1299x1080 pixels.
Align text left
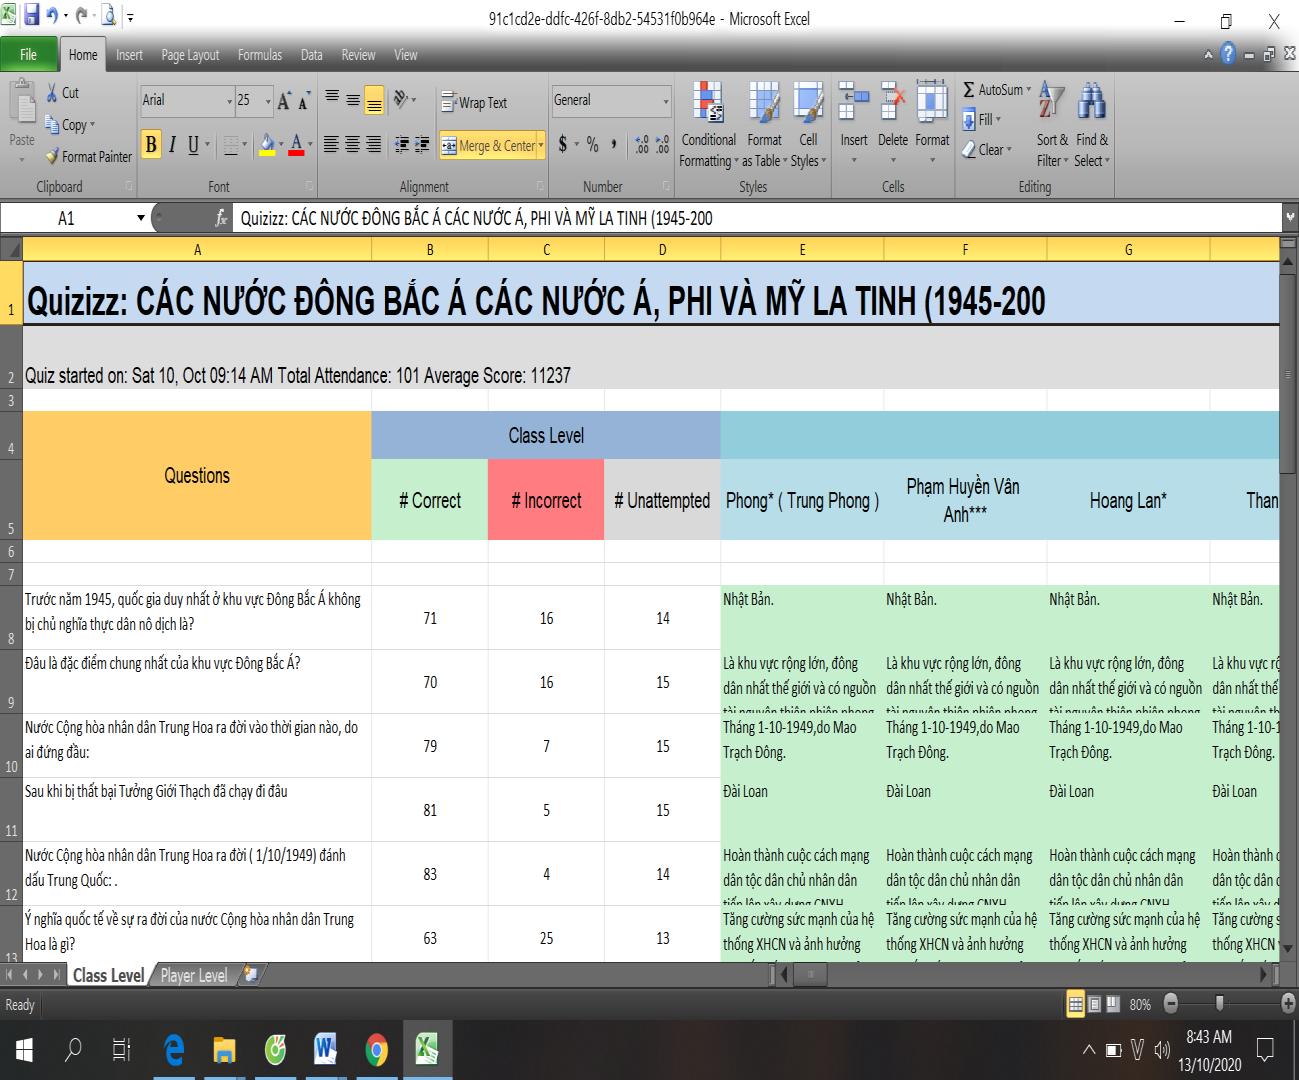coord(331,146)
